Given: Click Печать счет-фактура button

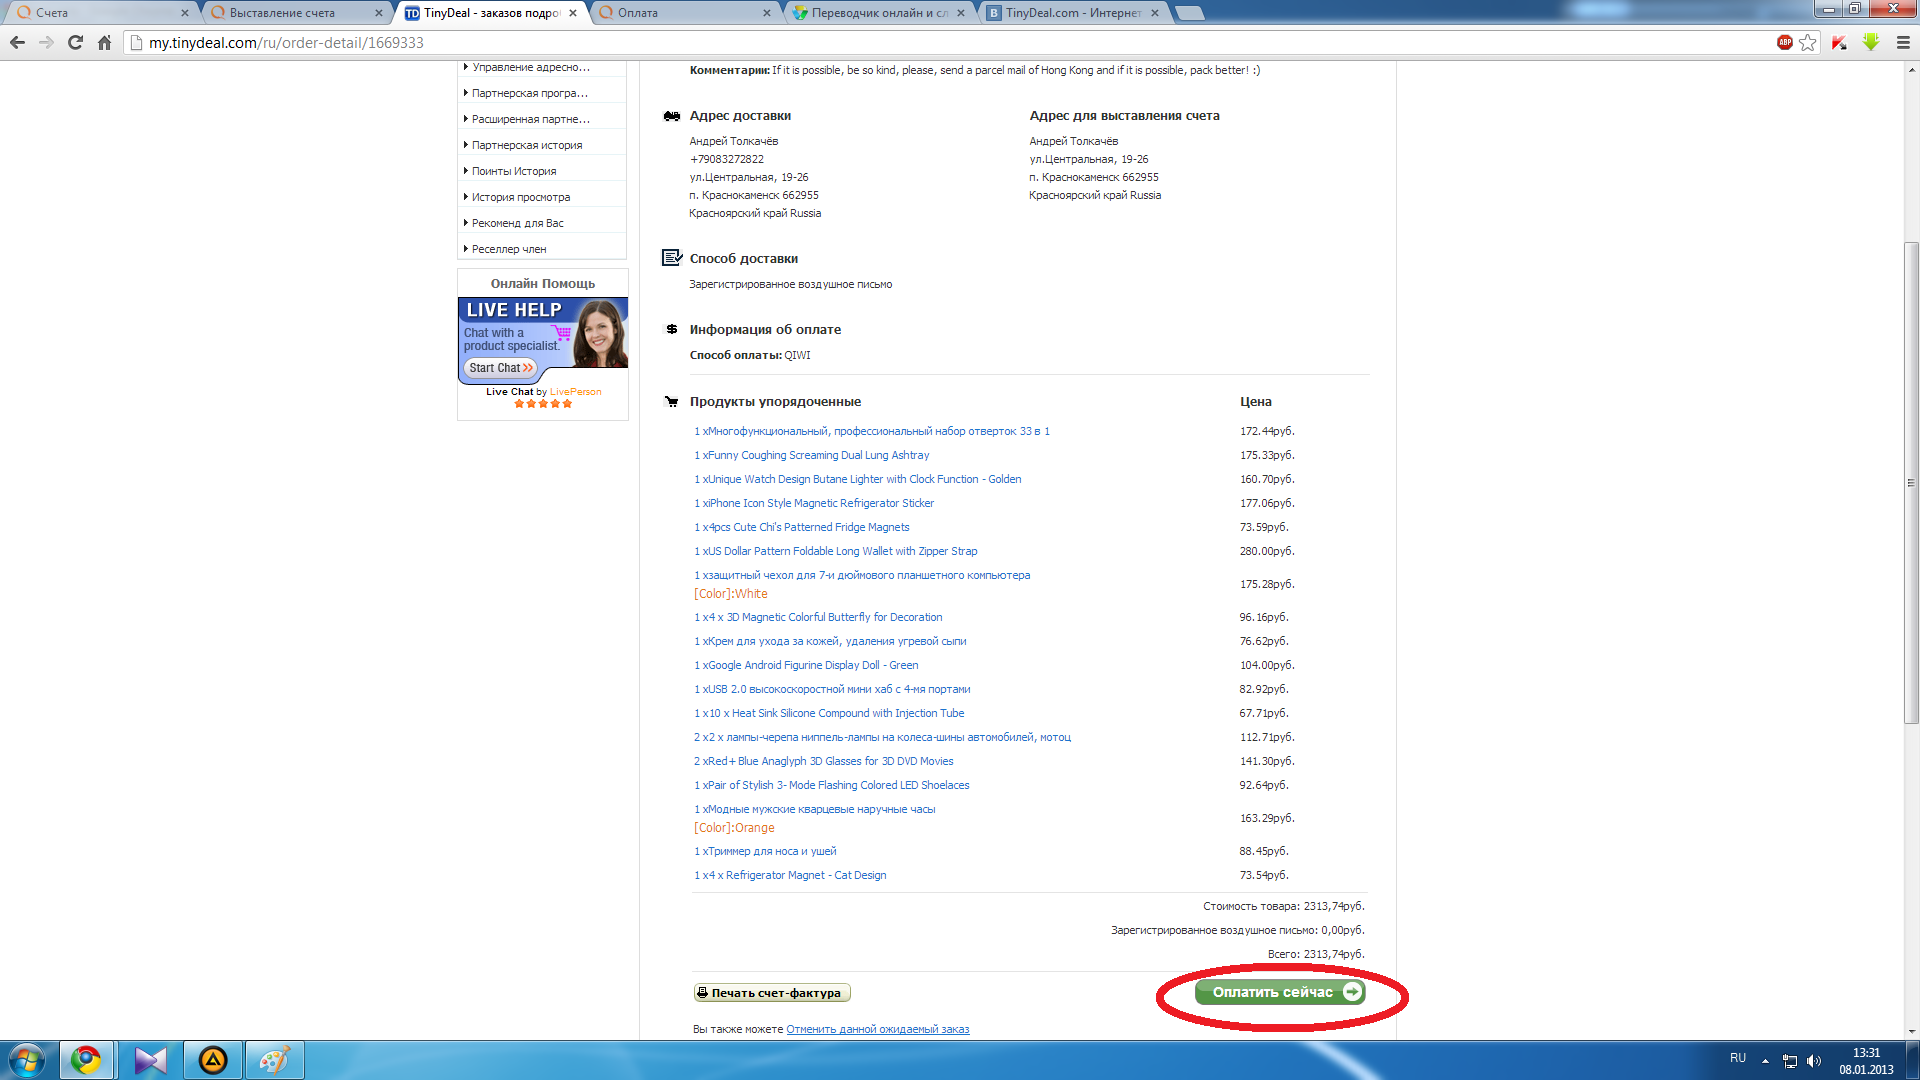Looking at the screenshot, I should coord(772,993).
